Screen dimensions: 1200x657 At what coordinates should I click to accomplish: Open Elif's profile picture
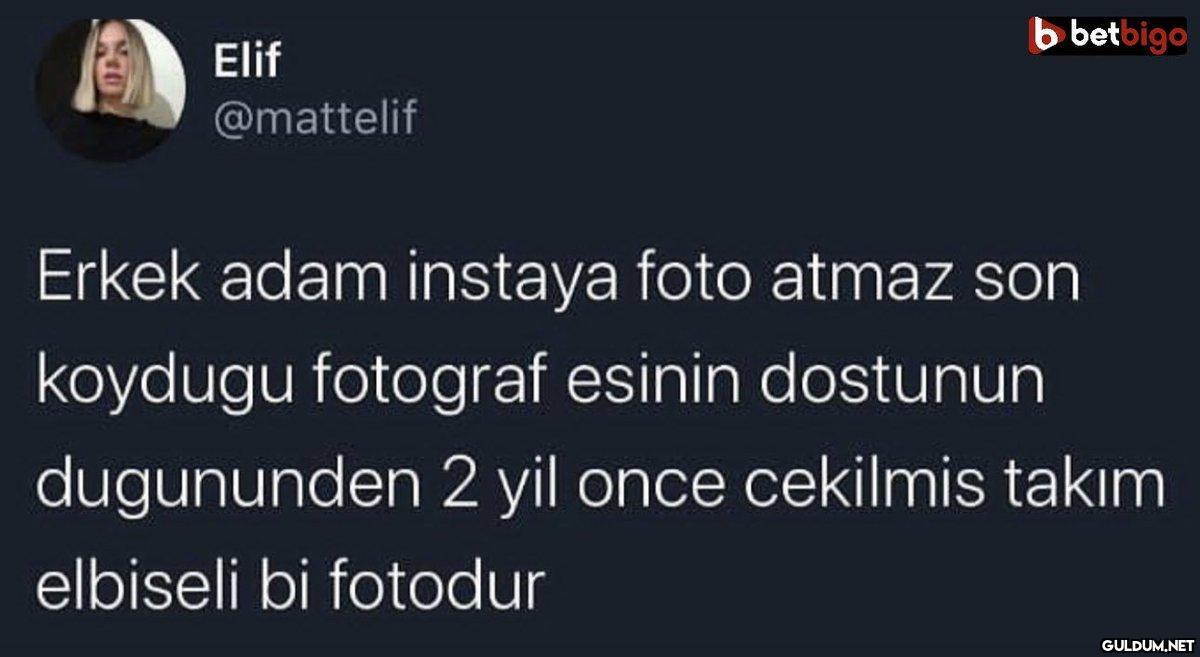(111, 90)
